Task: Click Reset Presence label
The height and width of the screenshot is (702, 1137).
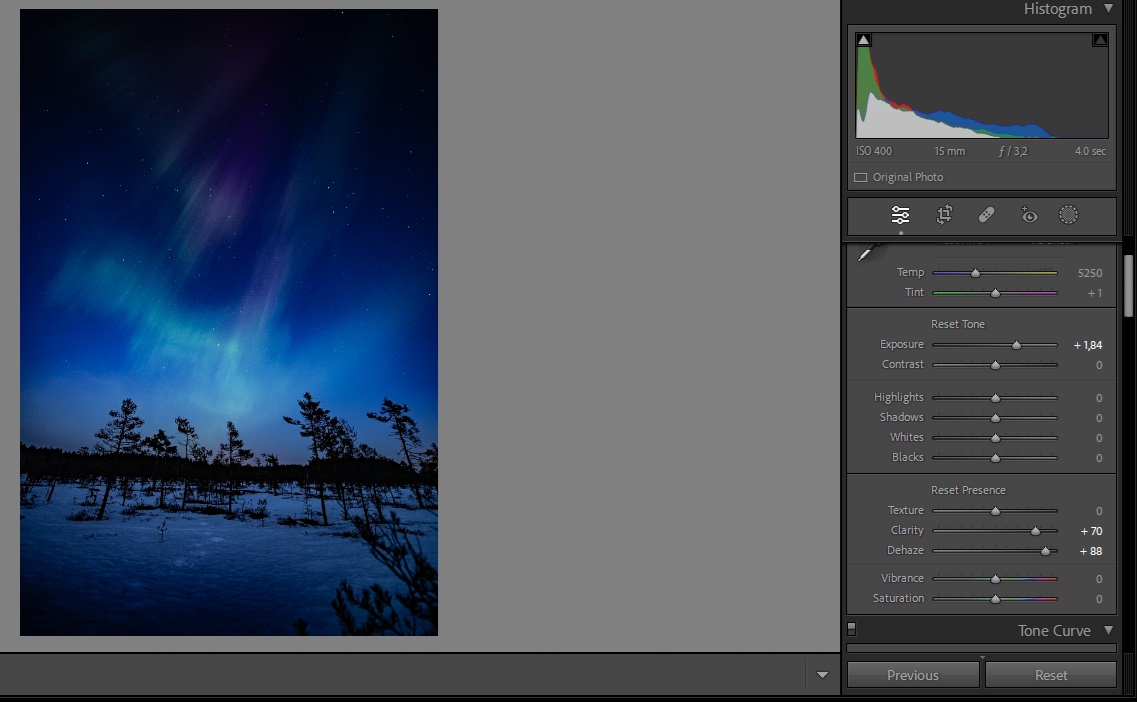Action: [x=968, y=490]
